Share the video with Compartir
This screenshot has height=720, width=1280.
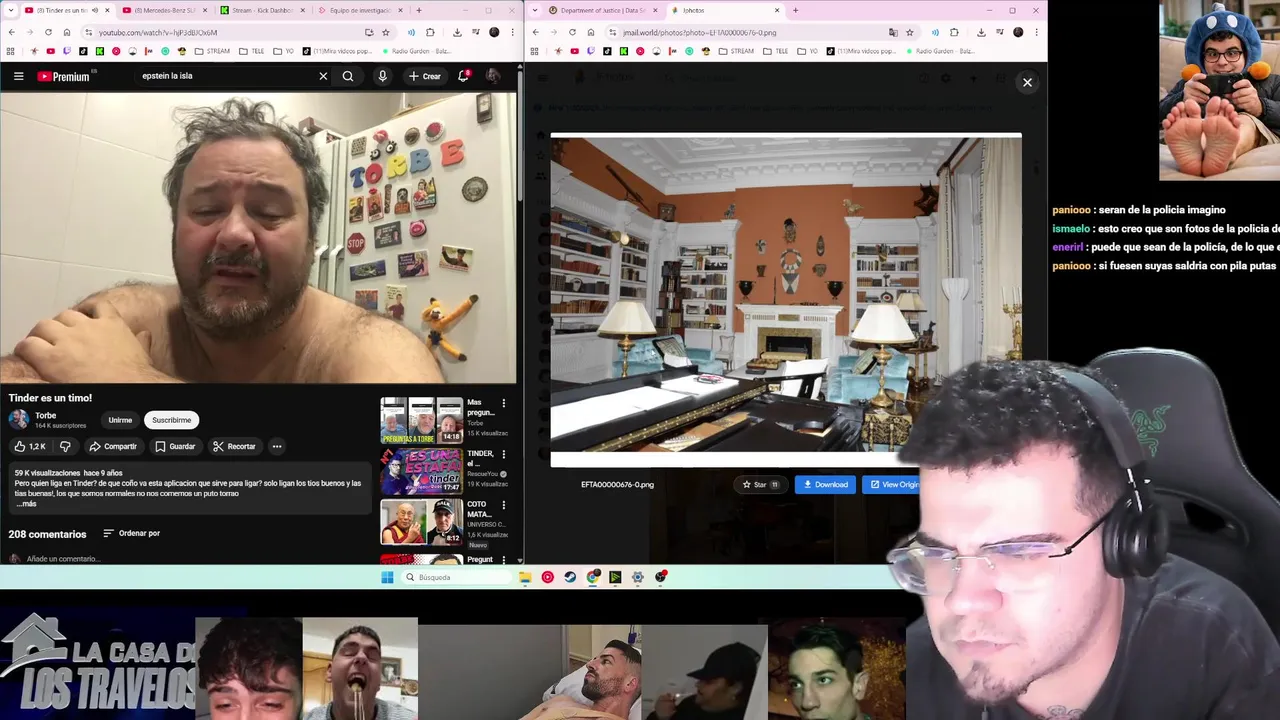pos(113,446)
